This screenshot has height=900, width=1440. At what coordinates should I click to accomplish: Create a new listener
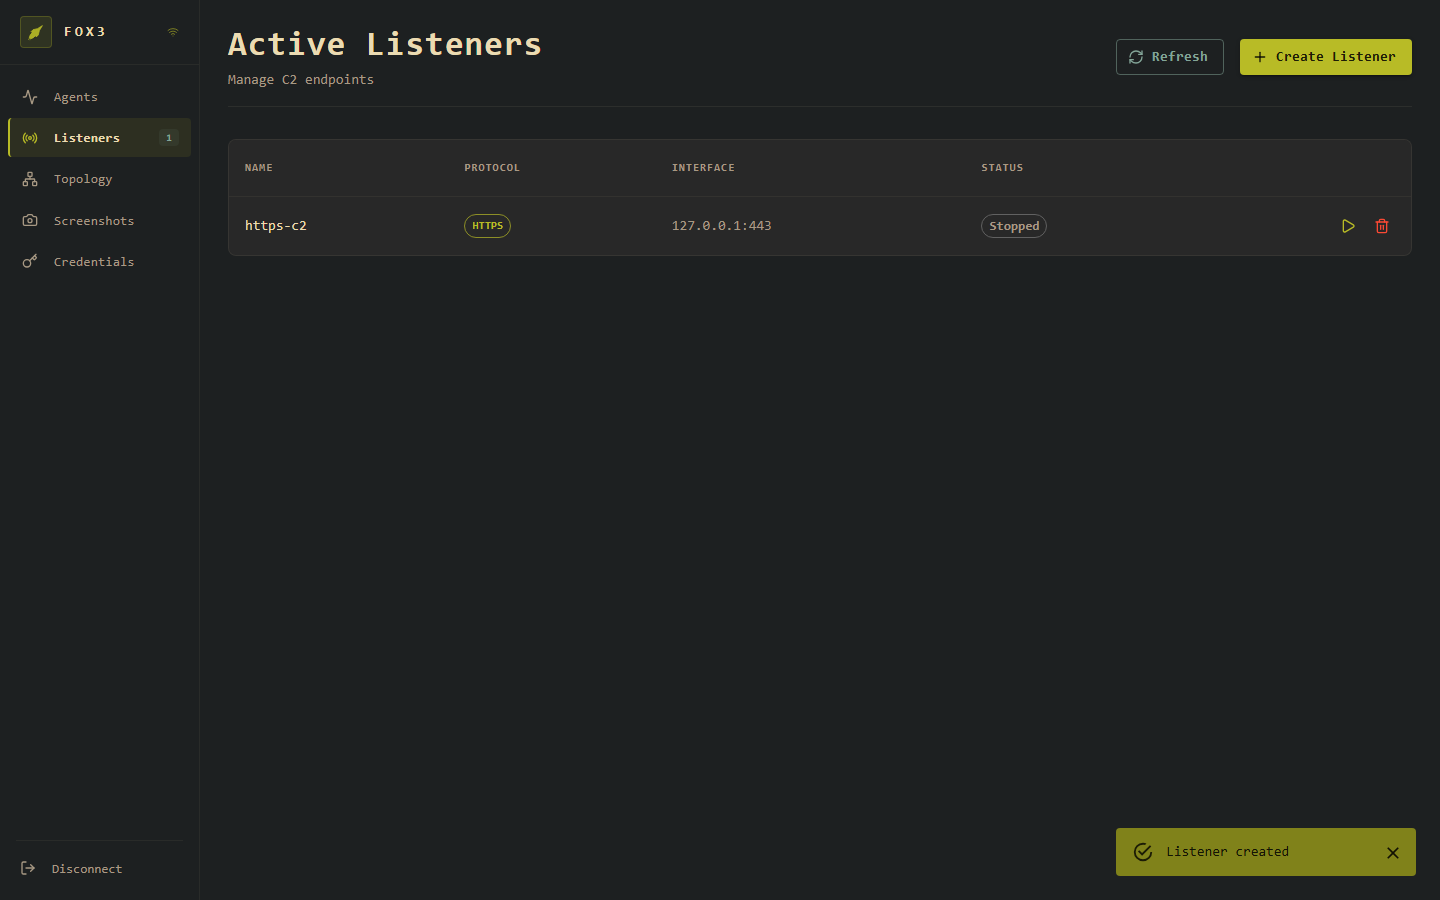click(1325, 57)
